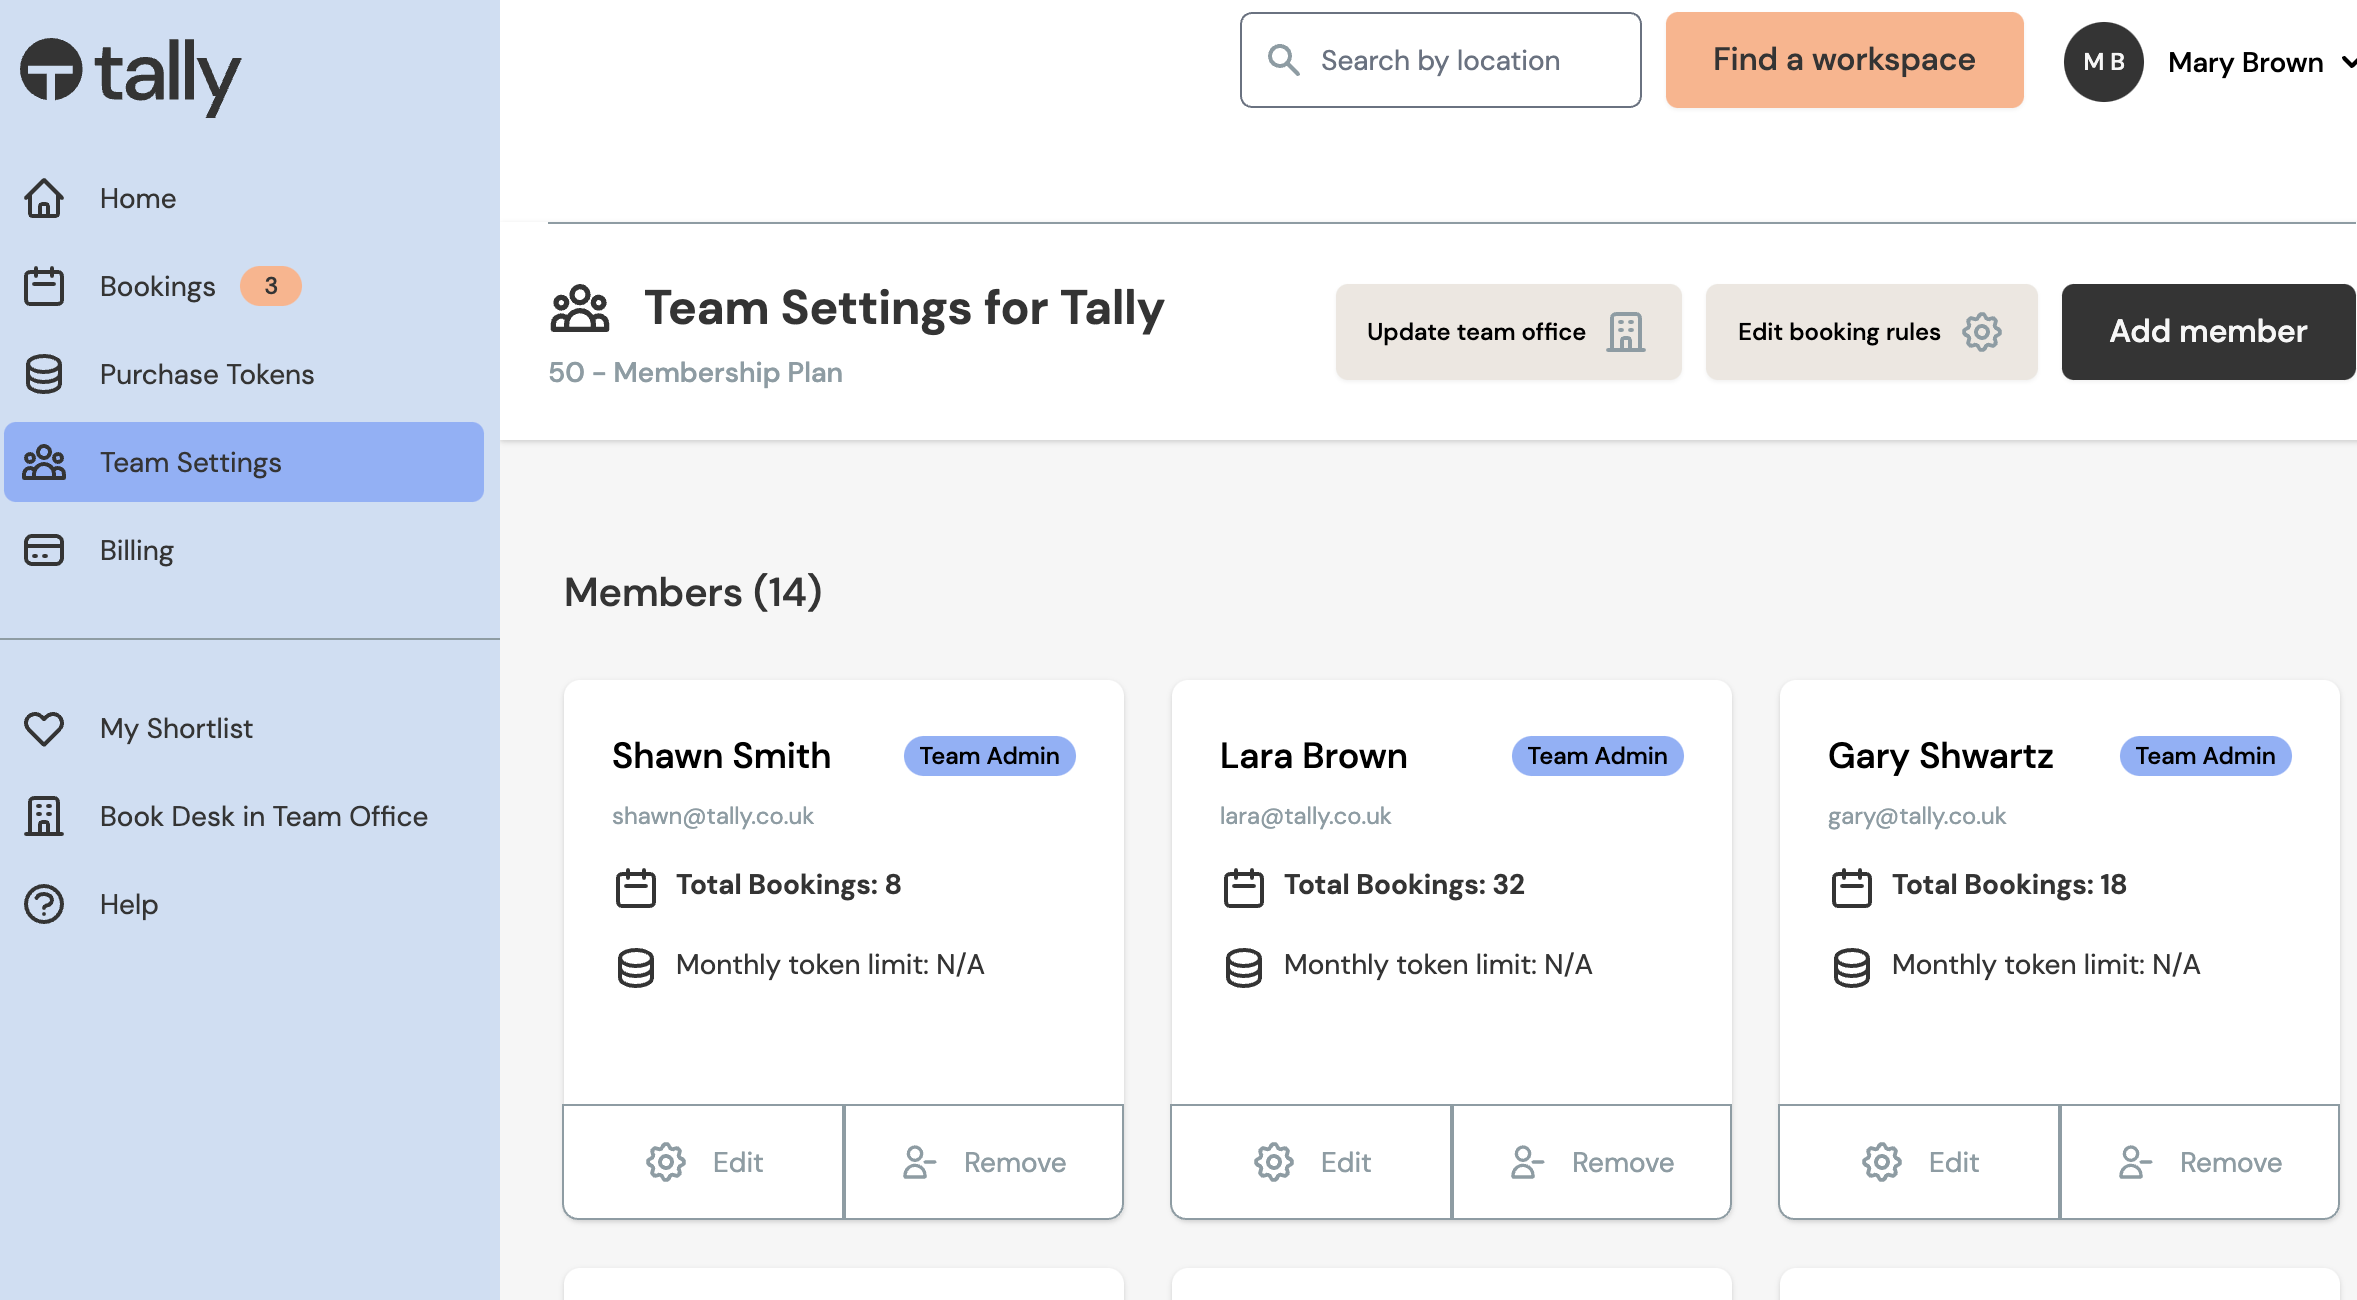This screenshot has width=2357, height=1300.
Task: Toggle Remove for Shawn Smith
Action: (982, 1159)
